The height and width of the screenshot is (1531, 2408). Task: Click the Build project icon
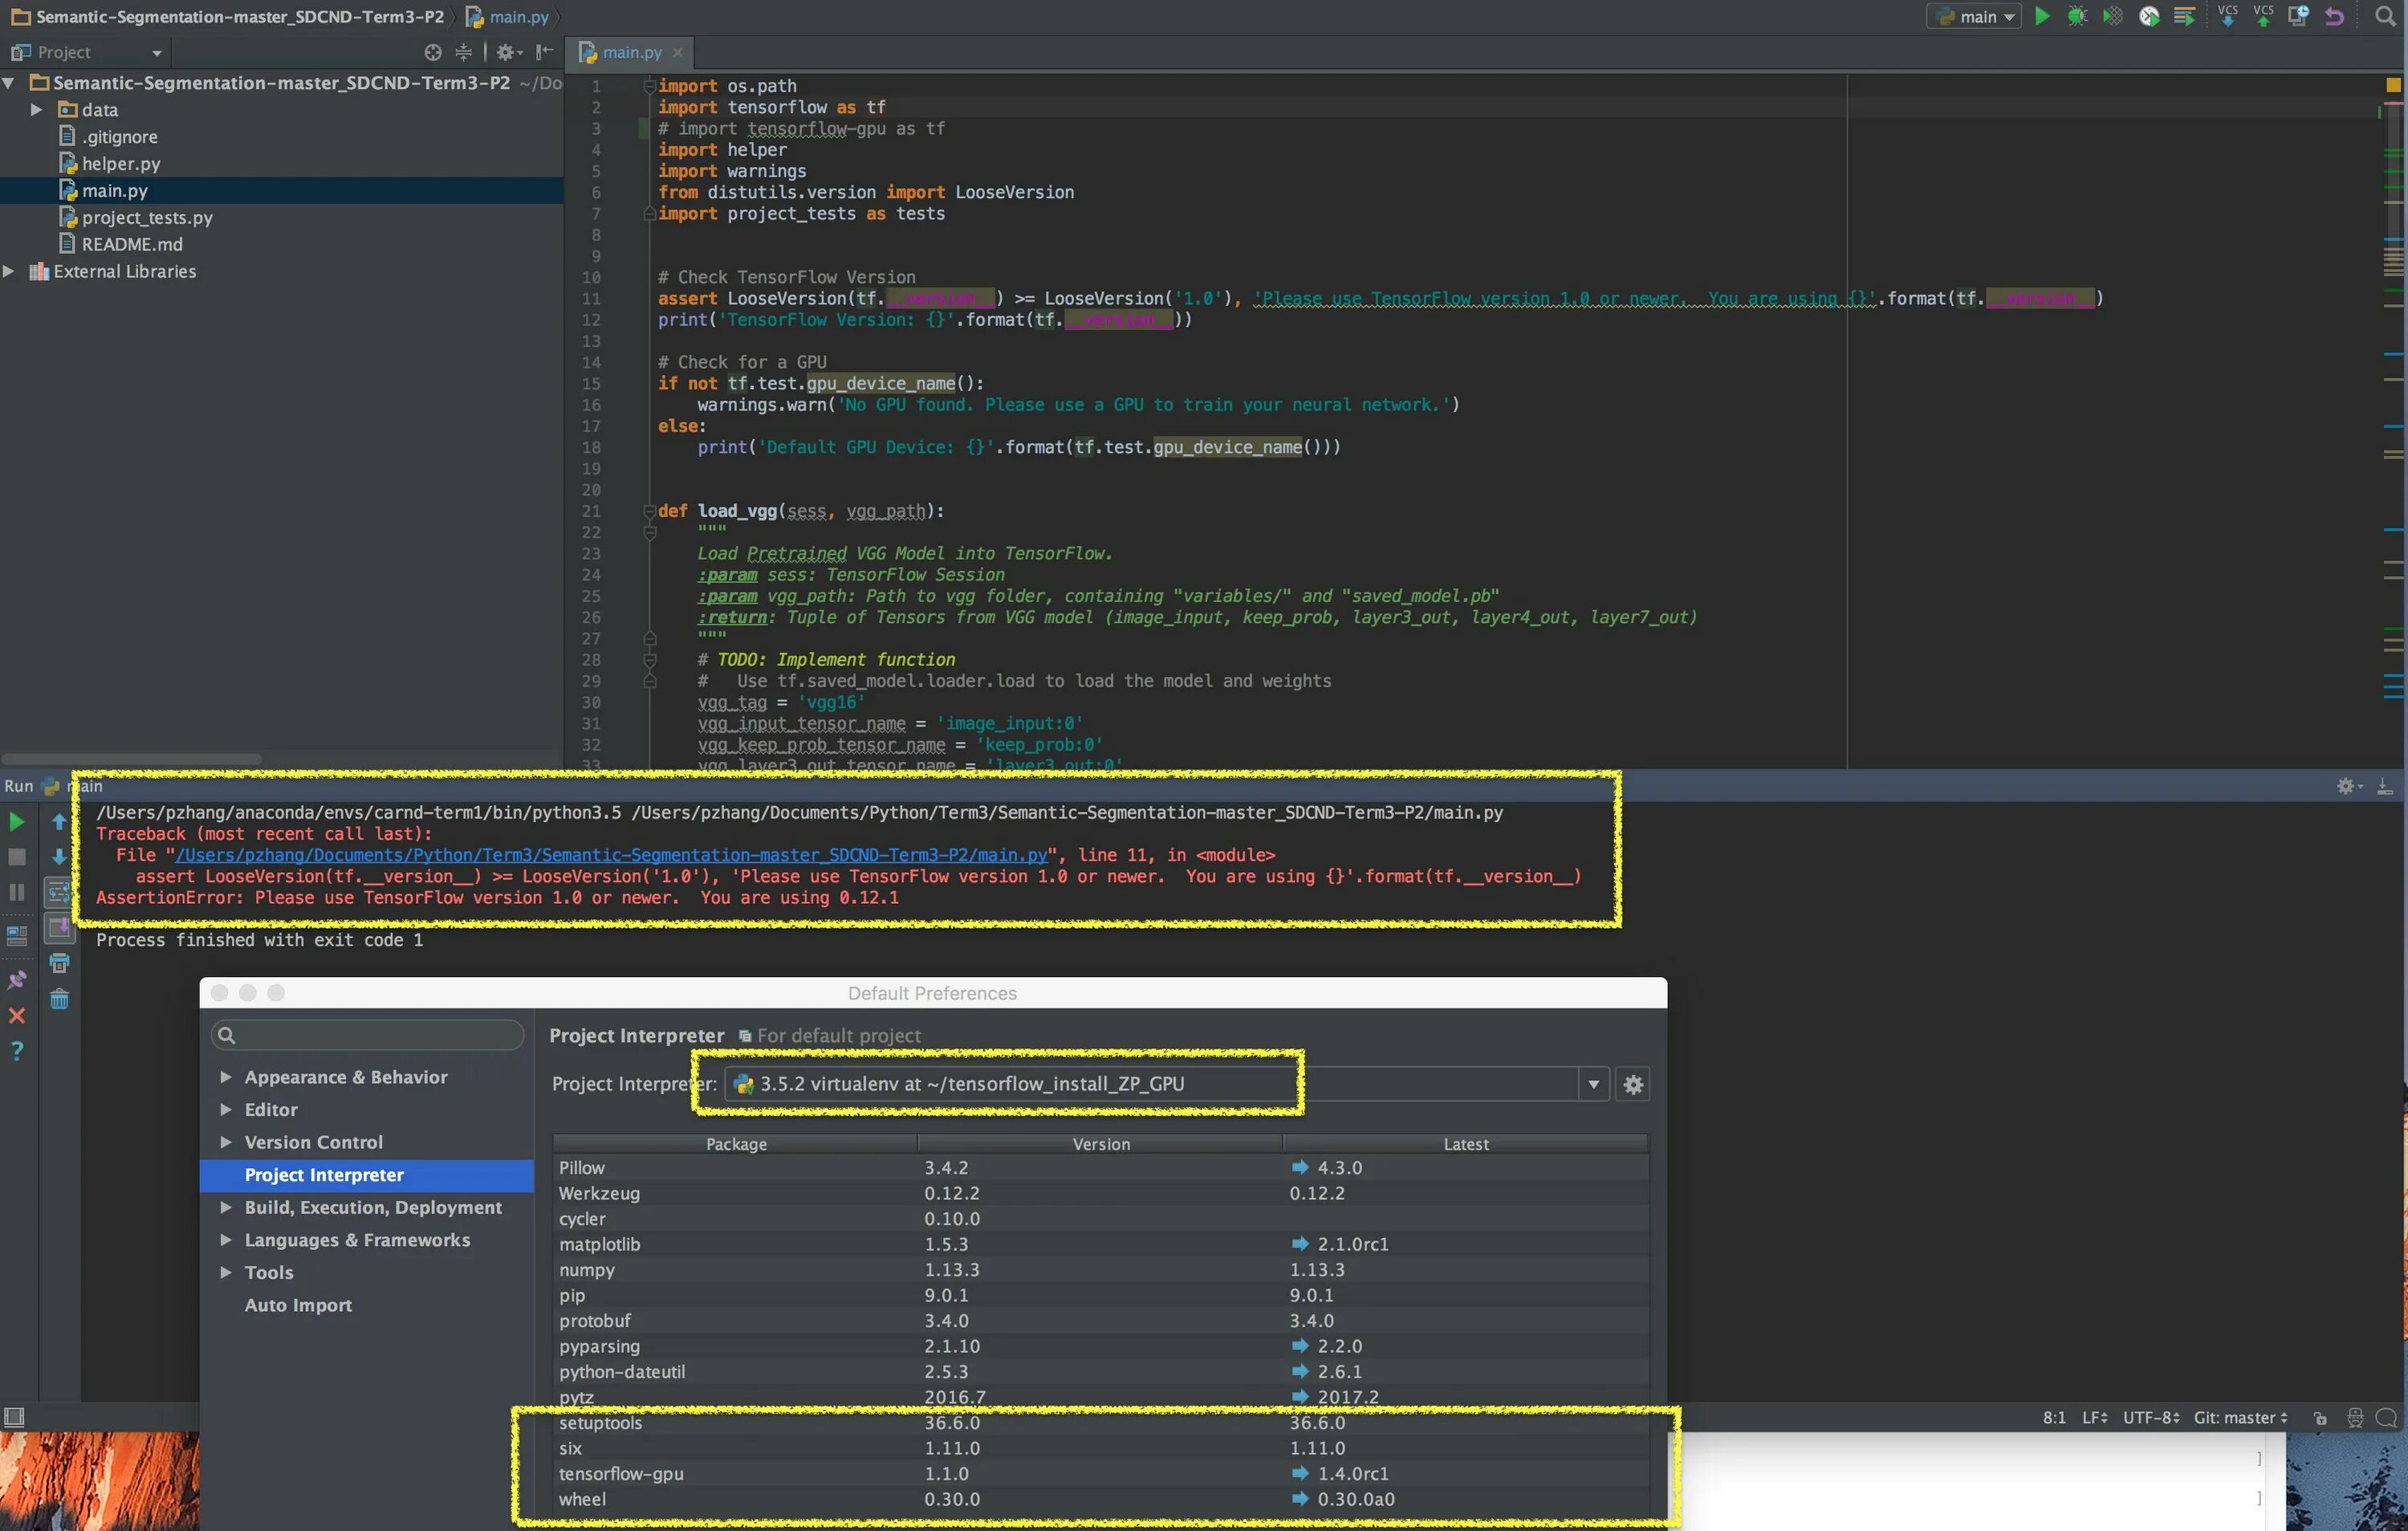click(2186, 16)
